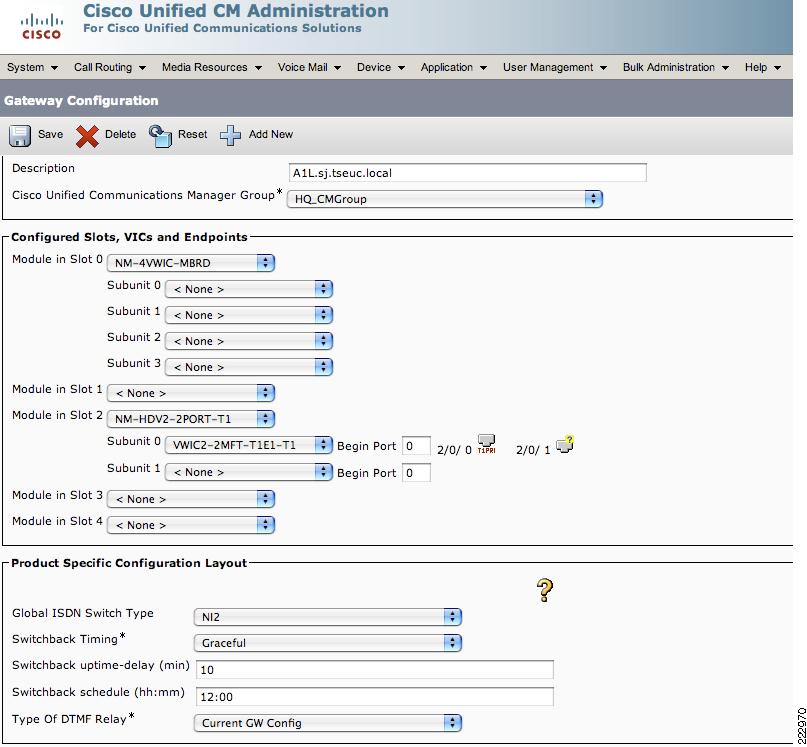Click the red X Delete icon
The height and width of the screenshot is (747, 807).
tap(87, 137)
